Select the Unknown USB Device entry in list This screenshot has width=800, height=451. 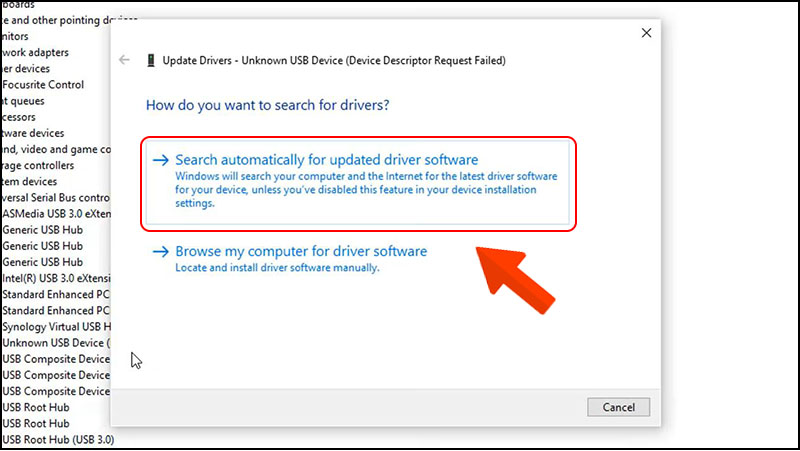[x=55, y=343]
